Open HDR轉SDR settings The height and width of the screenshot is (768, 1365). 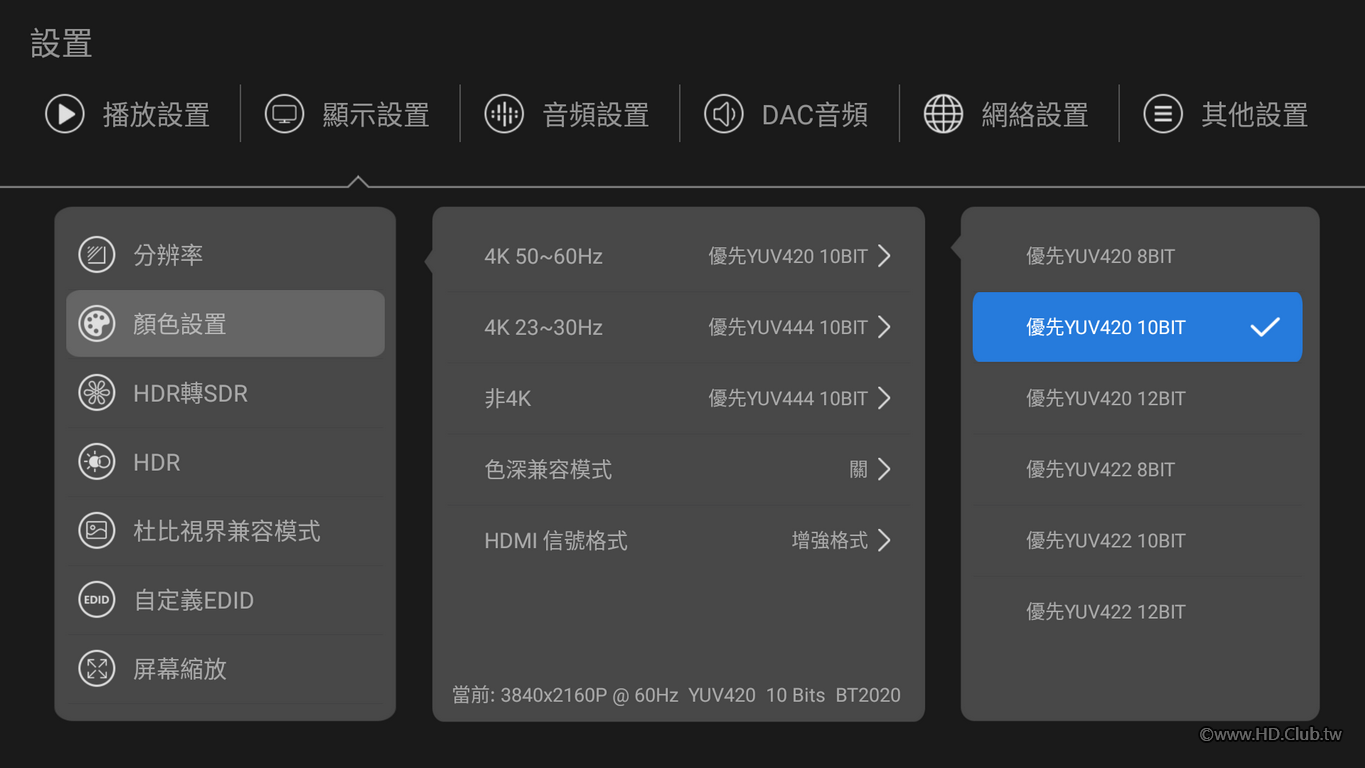[x=225, y=393]
